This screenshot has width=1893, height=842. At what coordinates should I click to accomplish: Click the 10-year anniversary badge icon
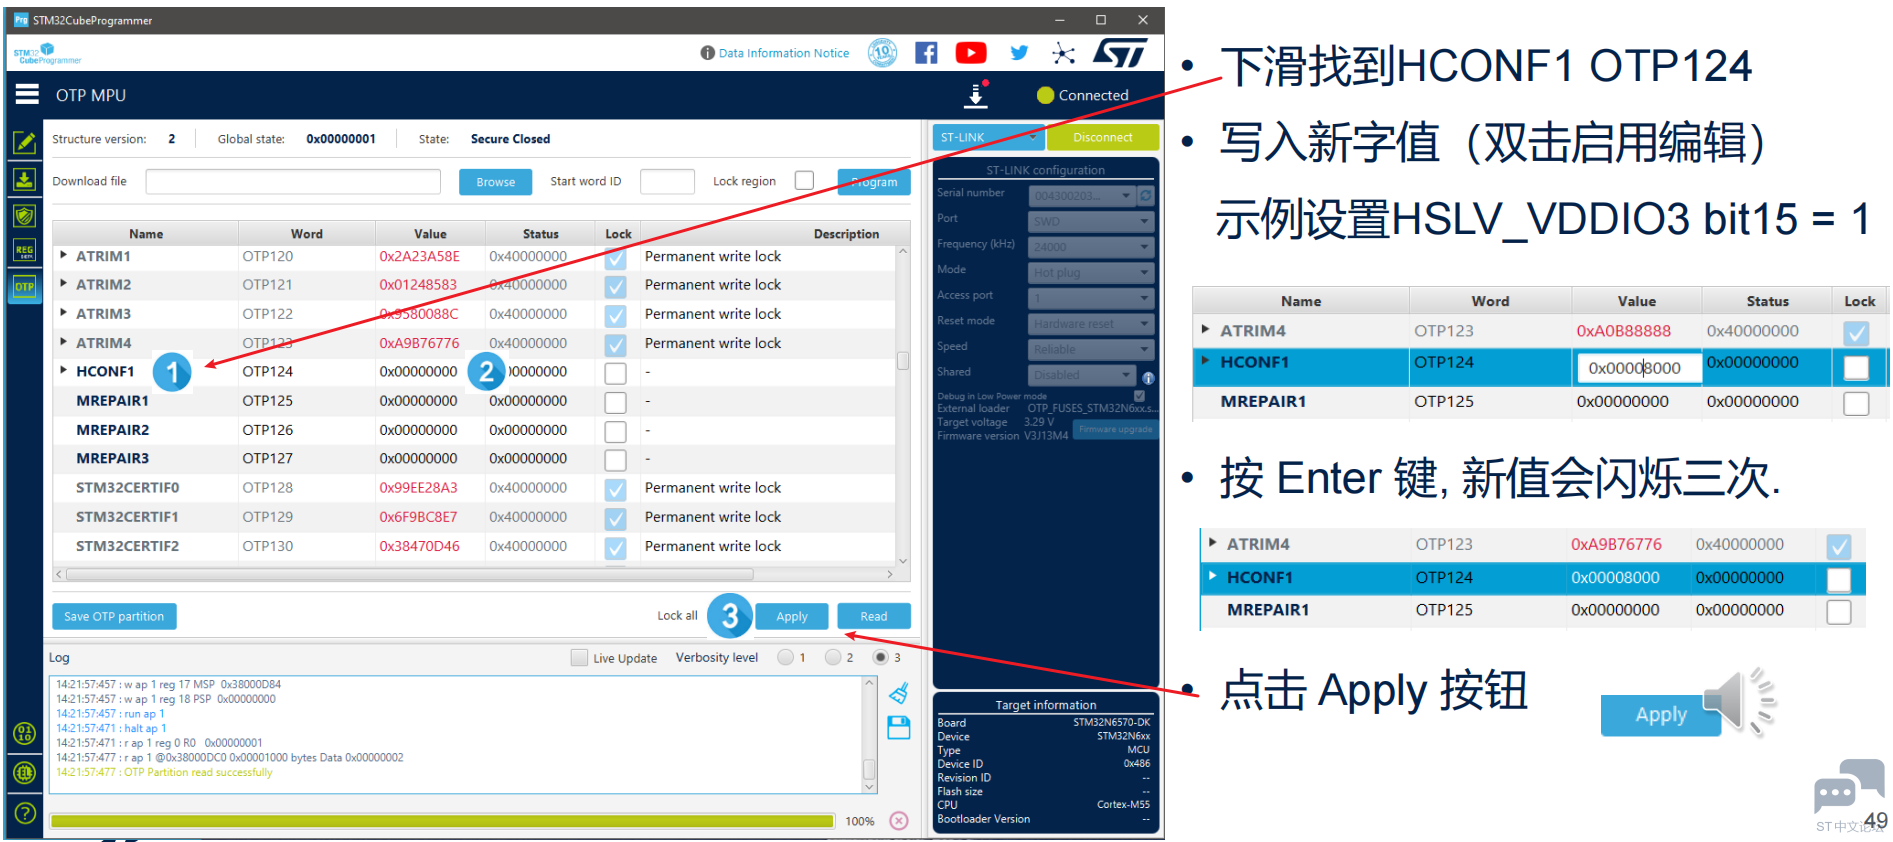(882, 53)
